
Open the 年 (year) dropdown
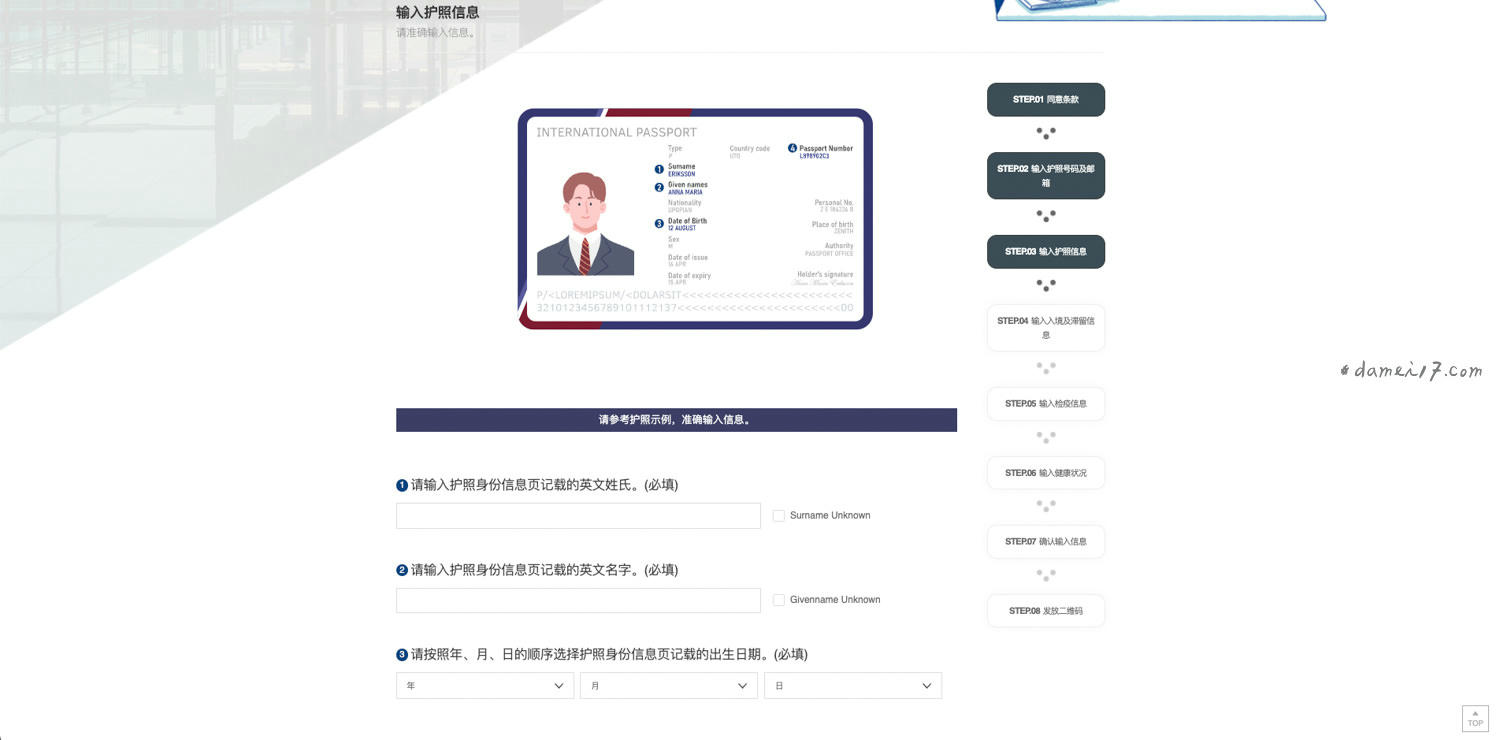tap(484, 686)
